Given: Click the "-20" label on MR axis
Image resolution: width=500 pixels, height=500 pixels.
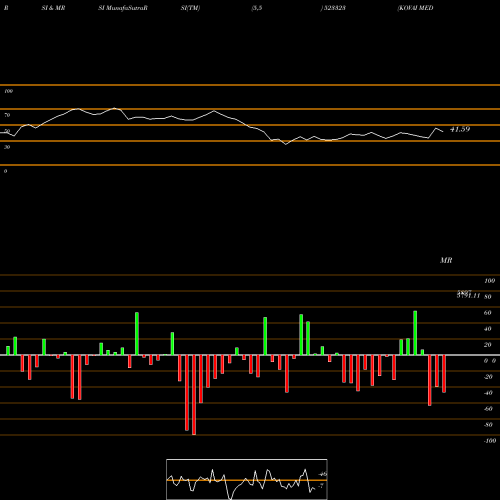Looking at the screenshot, I should pyautogui.click(x=488, y=377).
